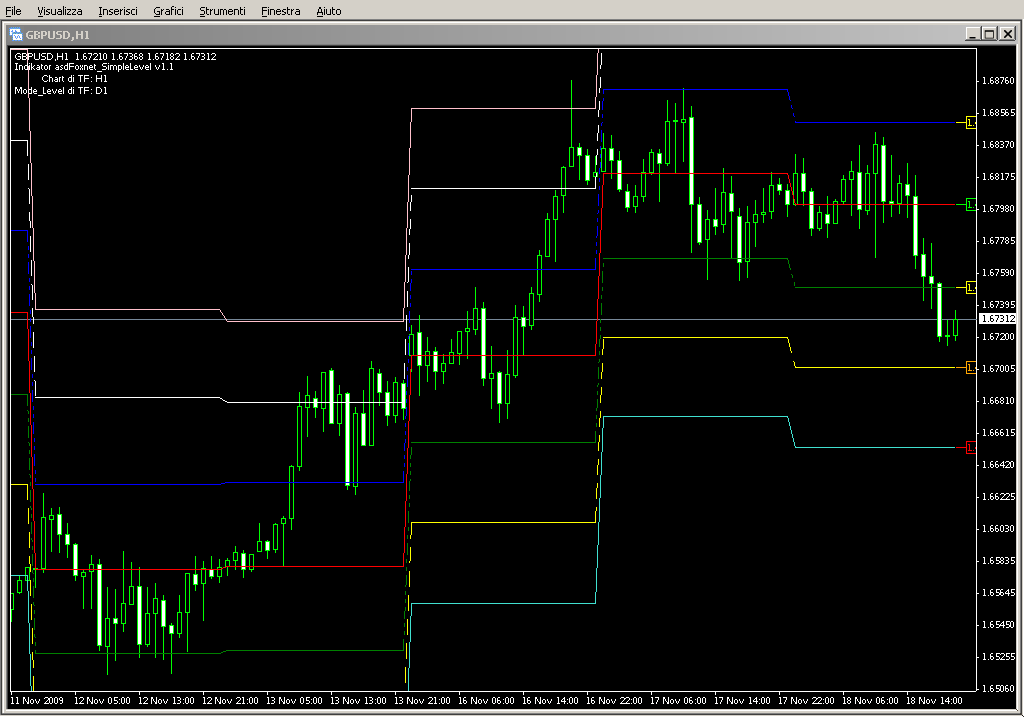
Task: Click the 16 Nov 14:00 time axis label
Action: (550, 701)
